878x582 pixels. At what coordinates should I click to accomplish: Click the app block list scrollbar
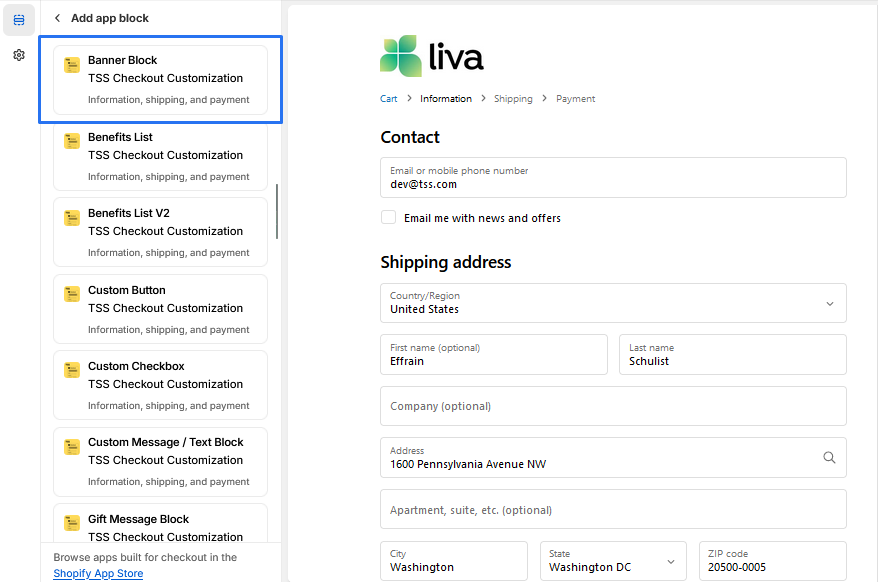click(x=277, y=211)
